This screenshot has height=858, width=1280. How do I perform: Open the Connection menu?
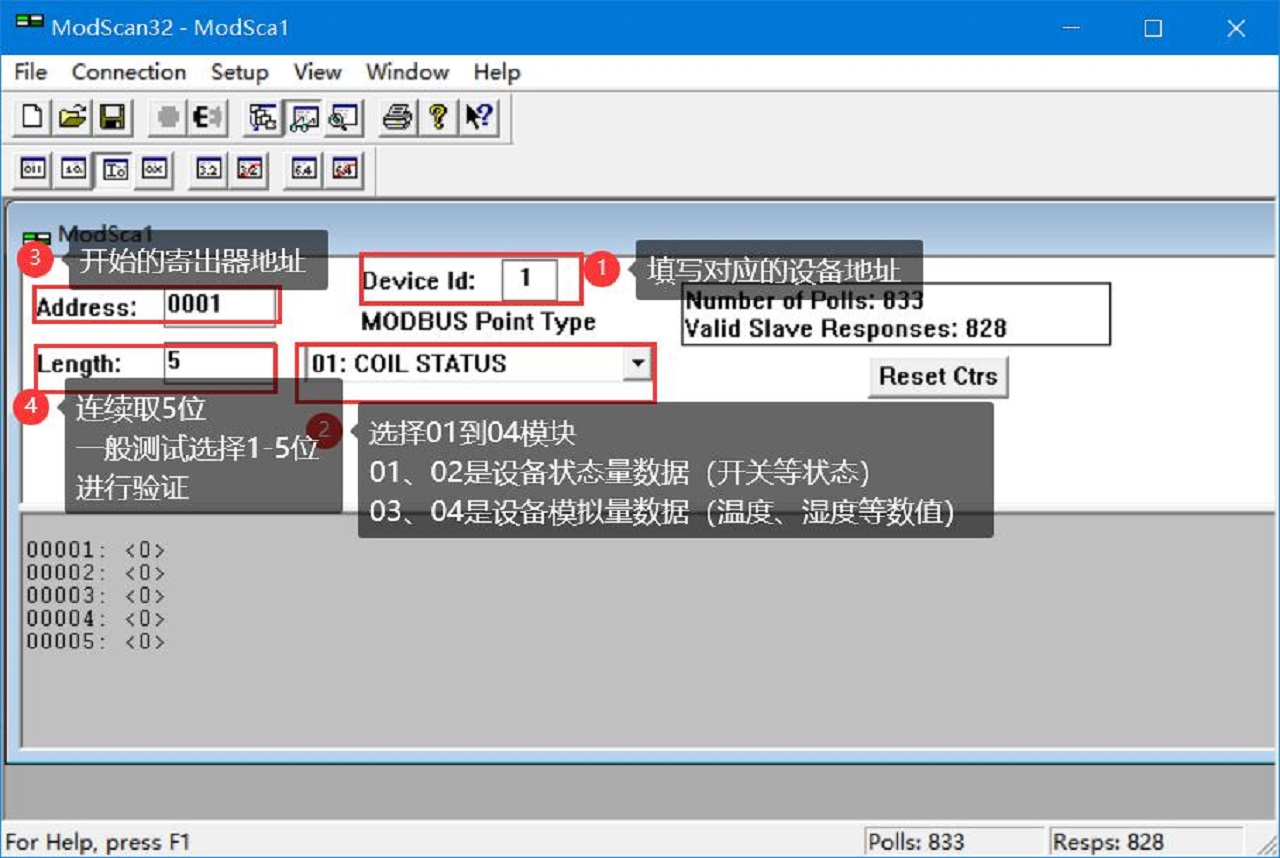tap(129, 72)
